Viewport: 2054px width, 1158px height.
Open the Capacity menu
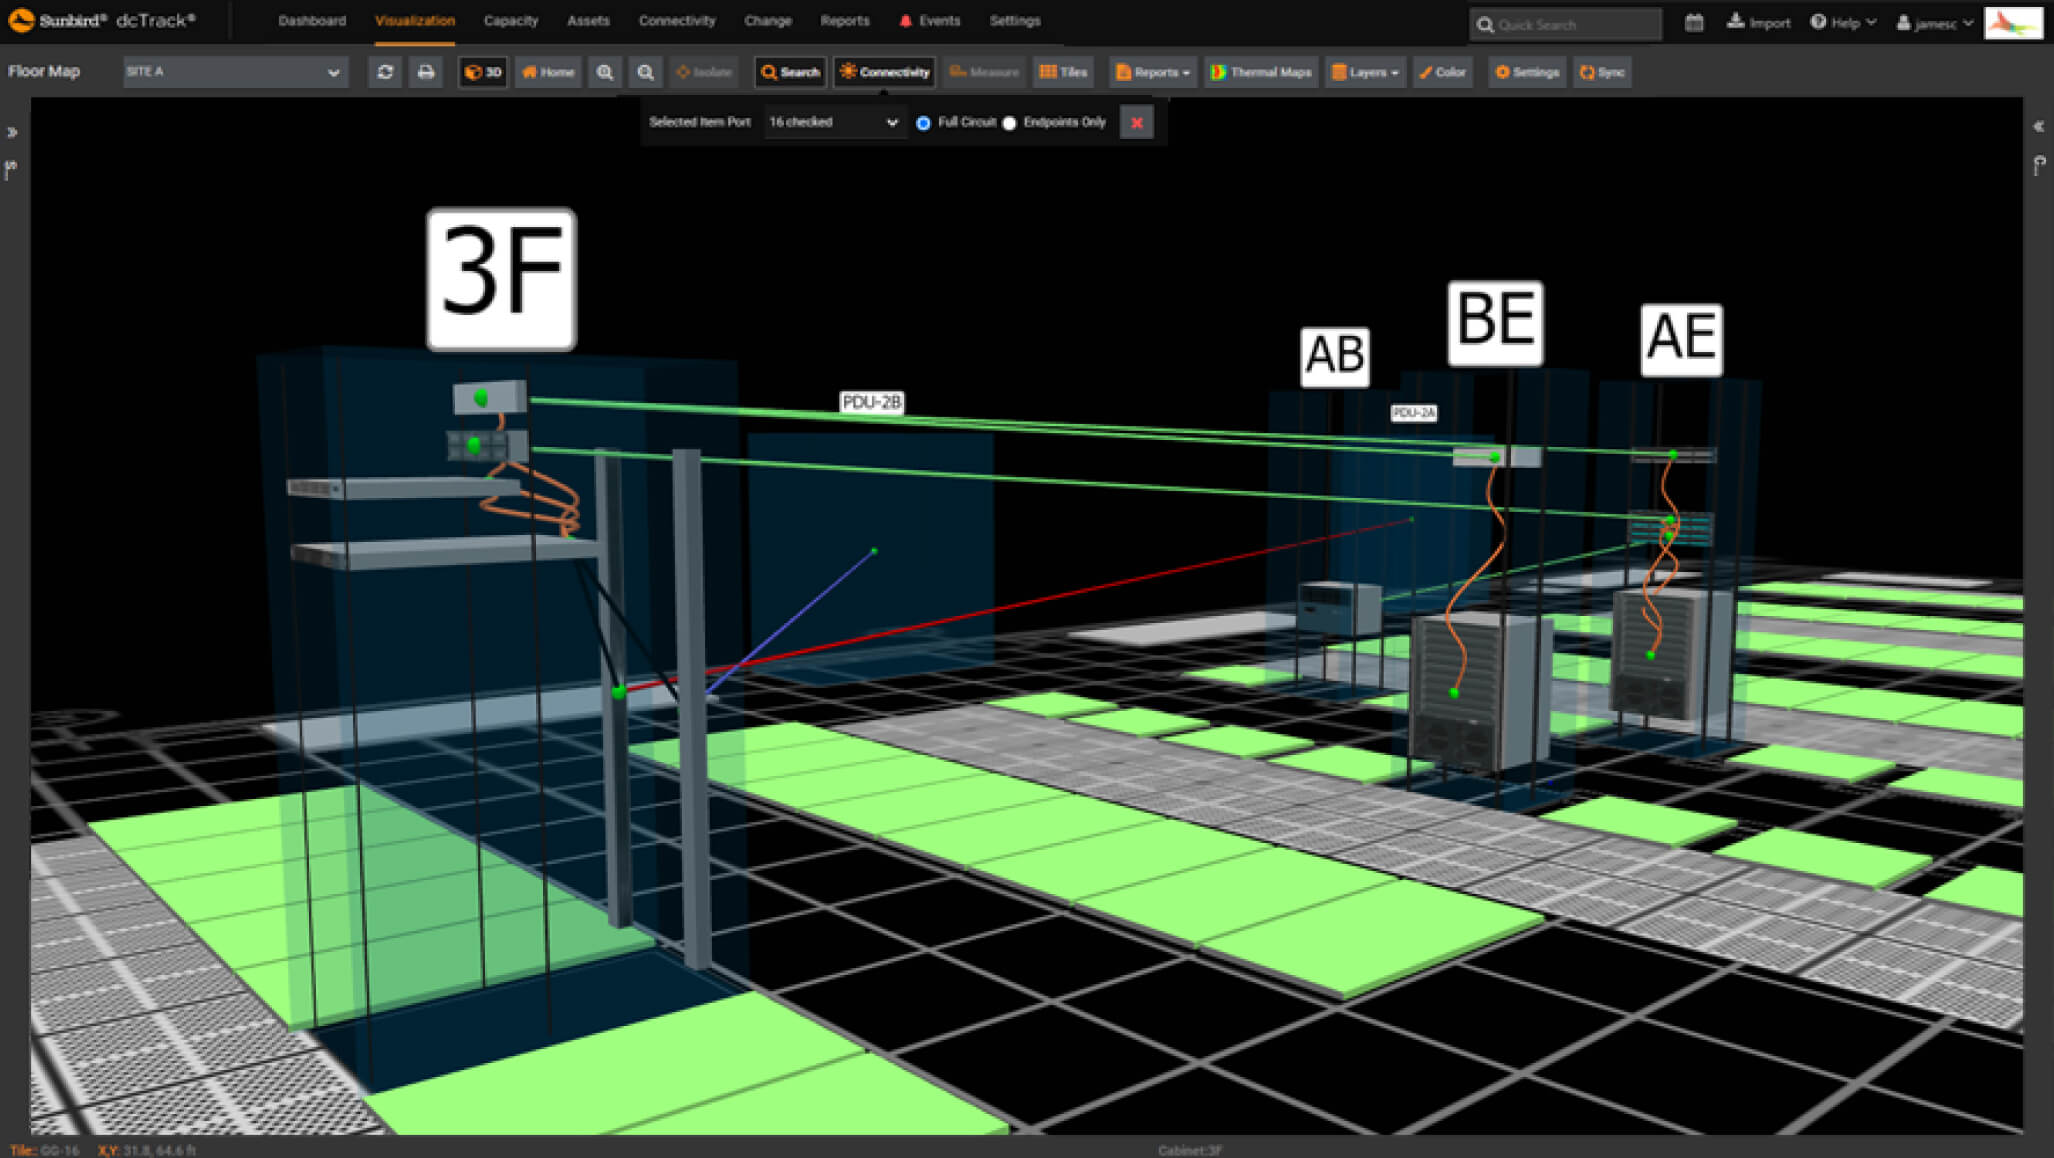[x=510, y=21]
